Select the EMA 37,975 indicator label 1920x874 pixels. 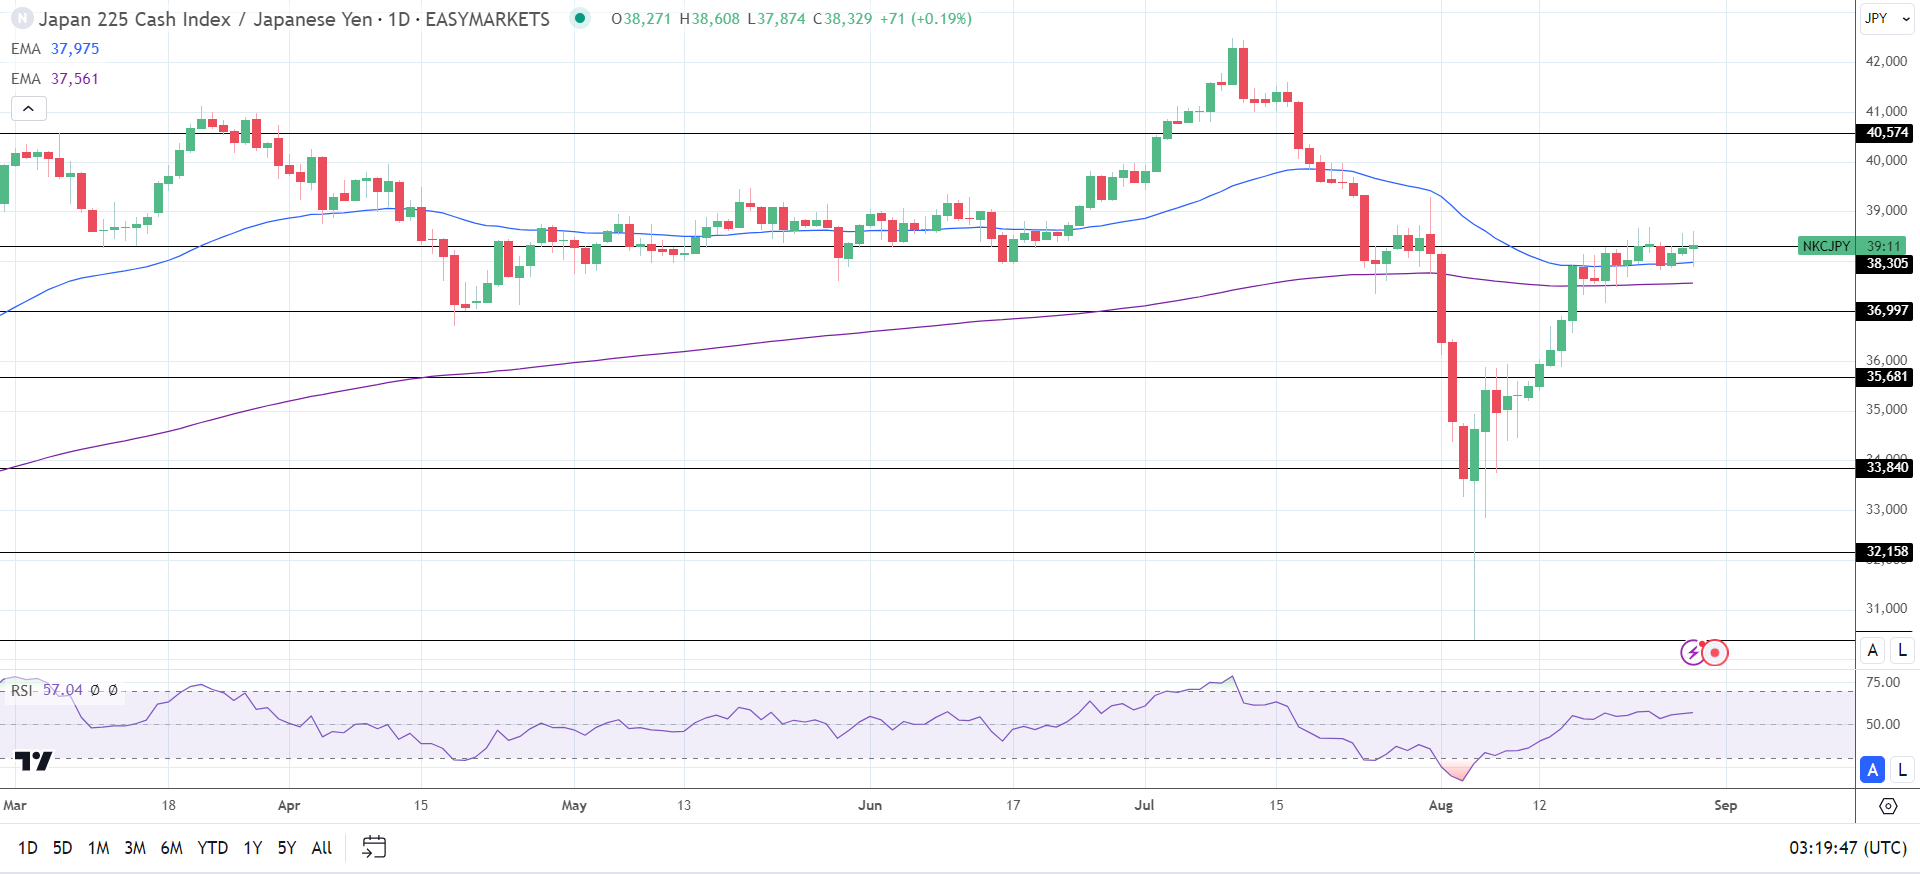point(55,49)
